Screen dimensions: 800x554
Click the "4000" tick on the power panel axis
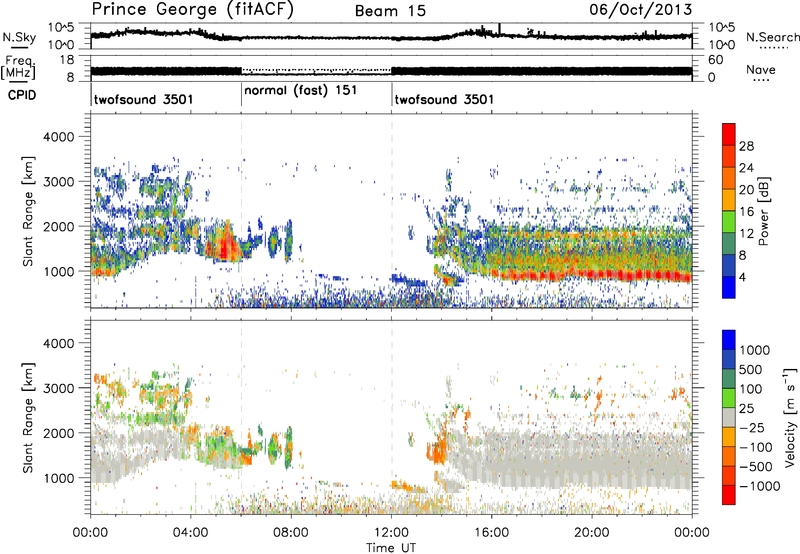coord(58,137)
